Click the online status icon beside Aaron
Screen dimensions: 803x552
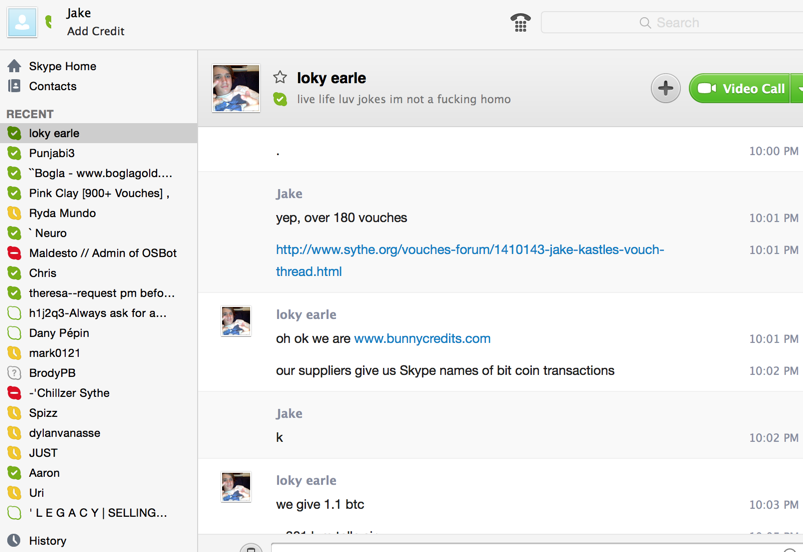point(14,473)
